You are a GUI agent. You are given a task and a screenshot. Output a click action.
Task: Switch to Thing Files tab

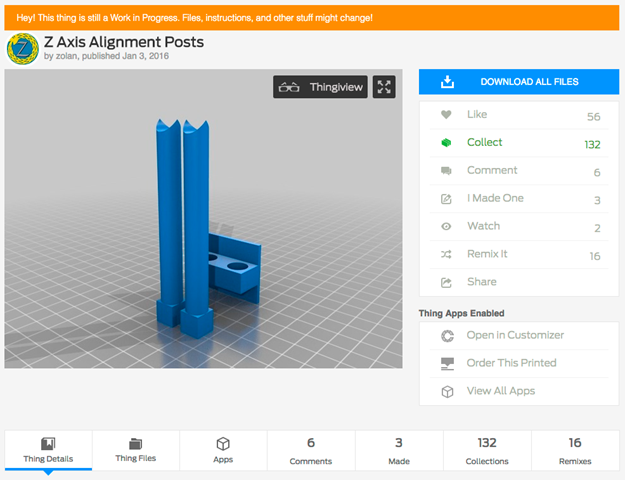tap(136, 450)
